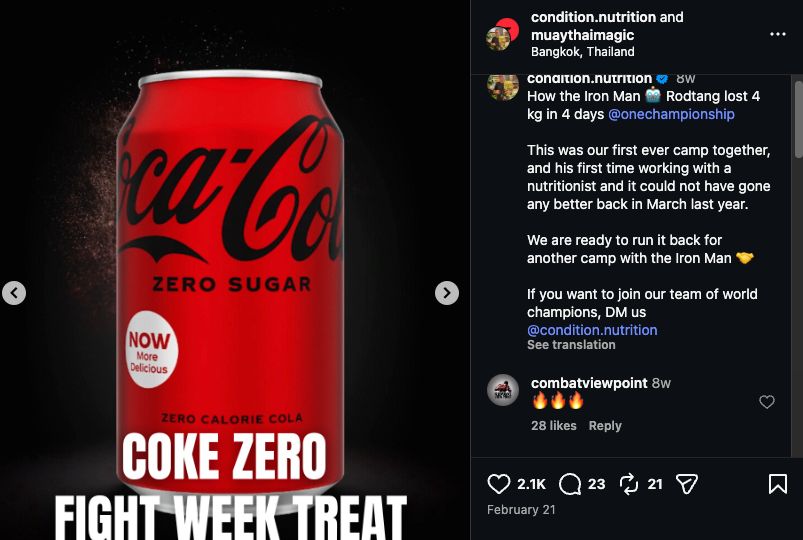Share post with paper plane icon
Screen dimensions: 803x540
tap(686, 484)
